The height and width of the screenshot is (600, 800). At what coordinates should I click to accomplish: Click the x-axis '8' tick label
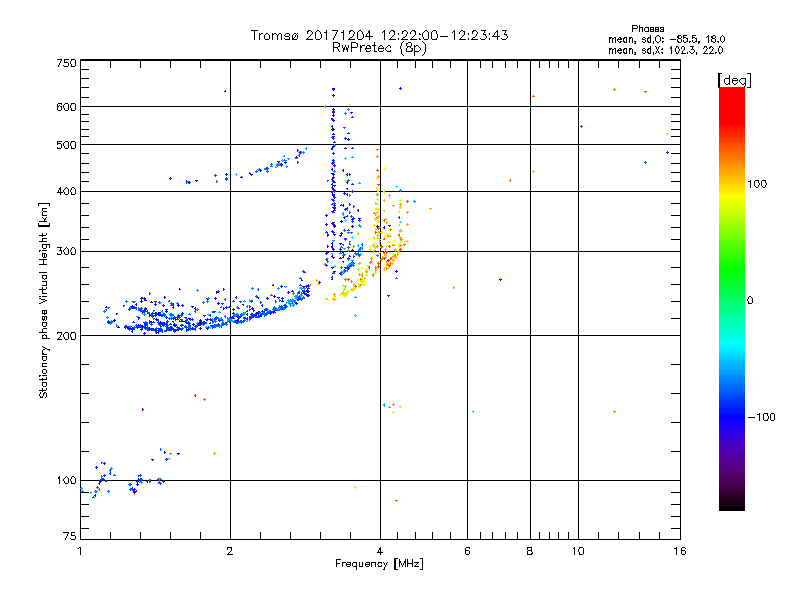(x=530, y=551)
